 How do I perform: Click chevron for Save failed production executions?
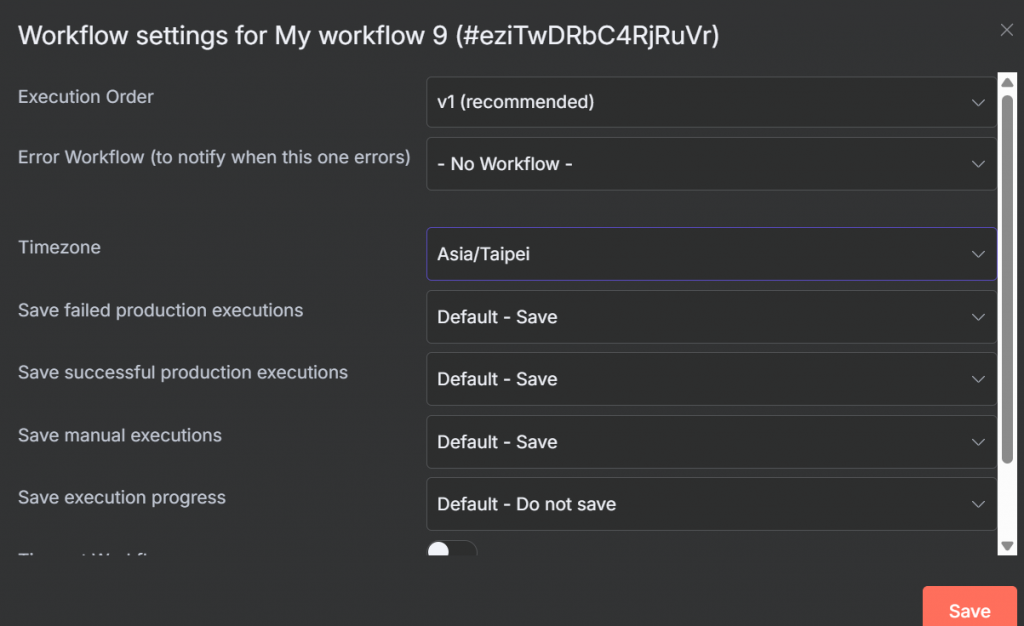coord(978,317)
